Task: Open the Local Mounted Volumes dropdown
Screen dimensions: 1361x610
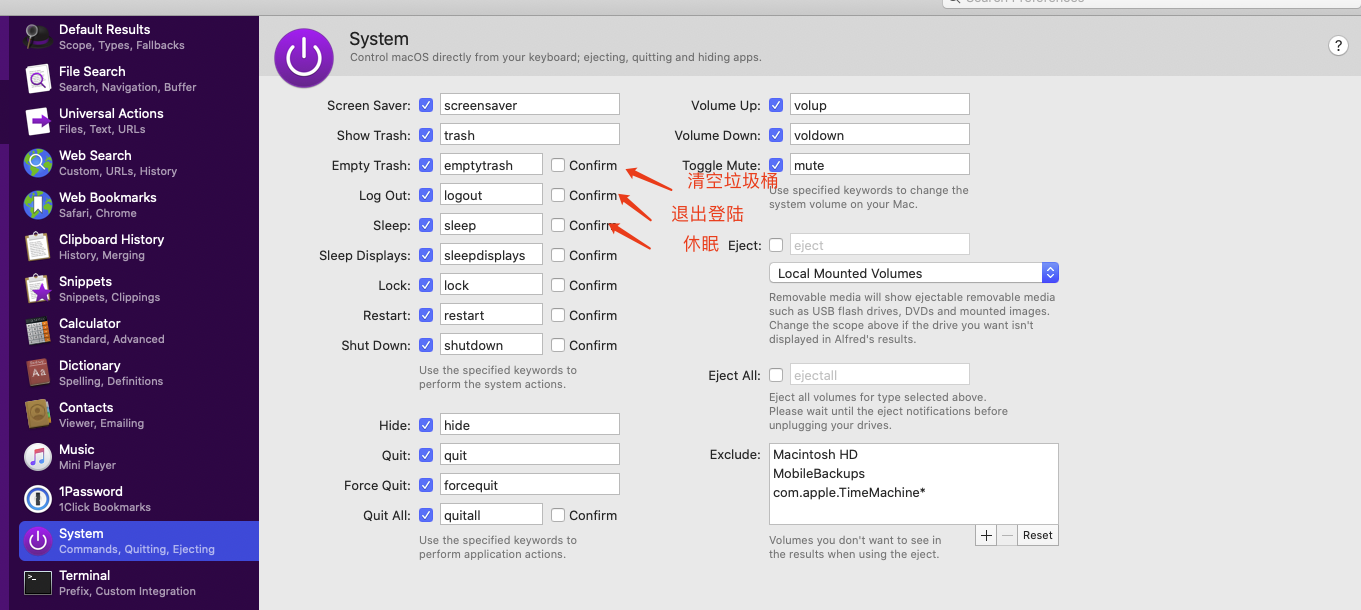Action: pyautogui.click(x=914, y=273)
